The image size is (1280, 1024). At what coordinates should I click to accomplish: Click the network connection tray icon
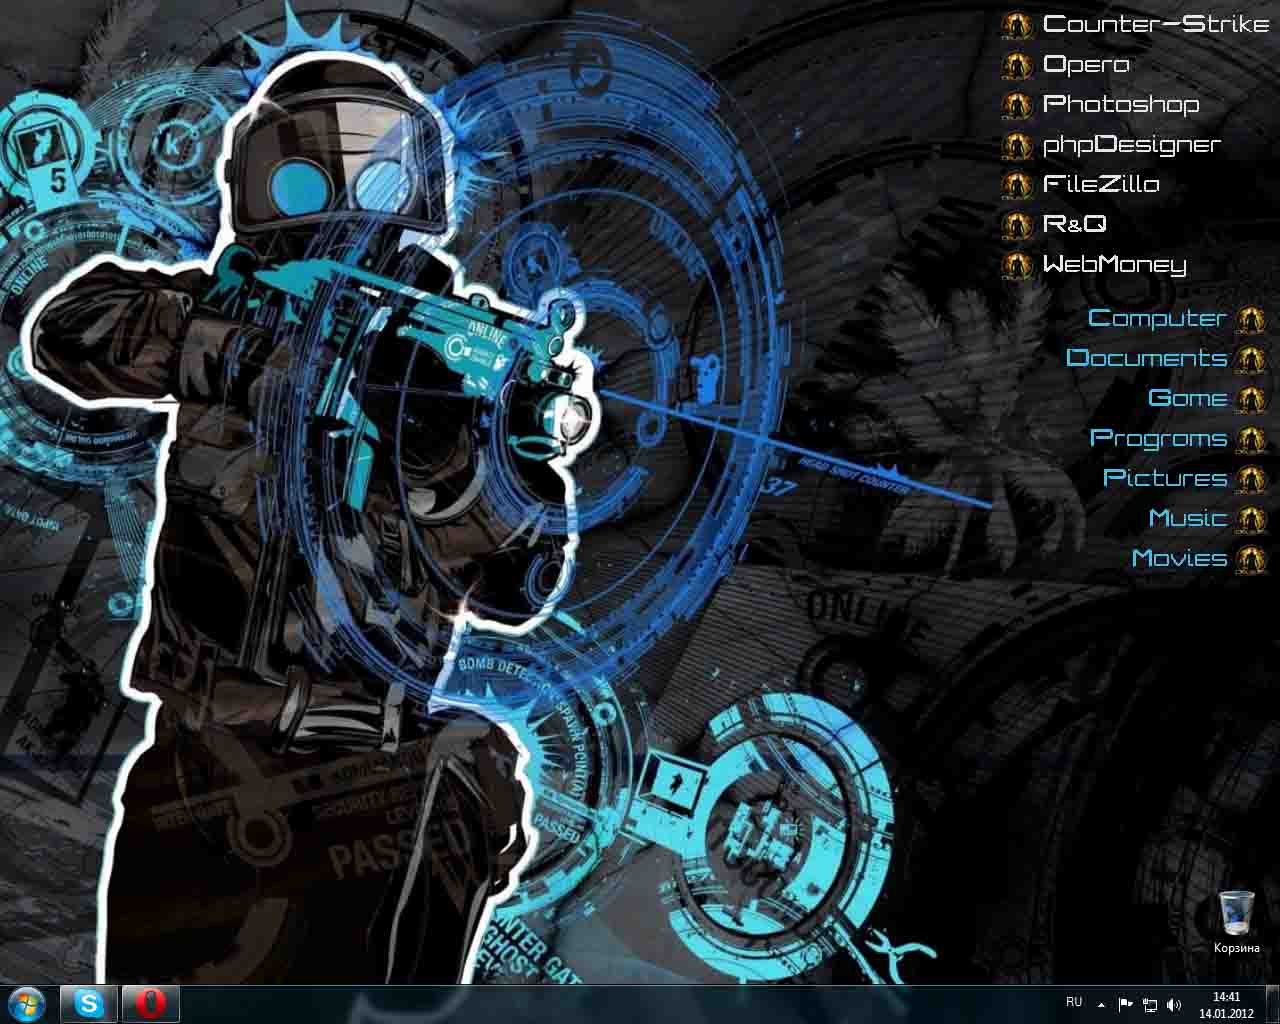point(1150,1004)
